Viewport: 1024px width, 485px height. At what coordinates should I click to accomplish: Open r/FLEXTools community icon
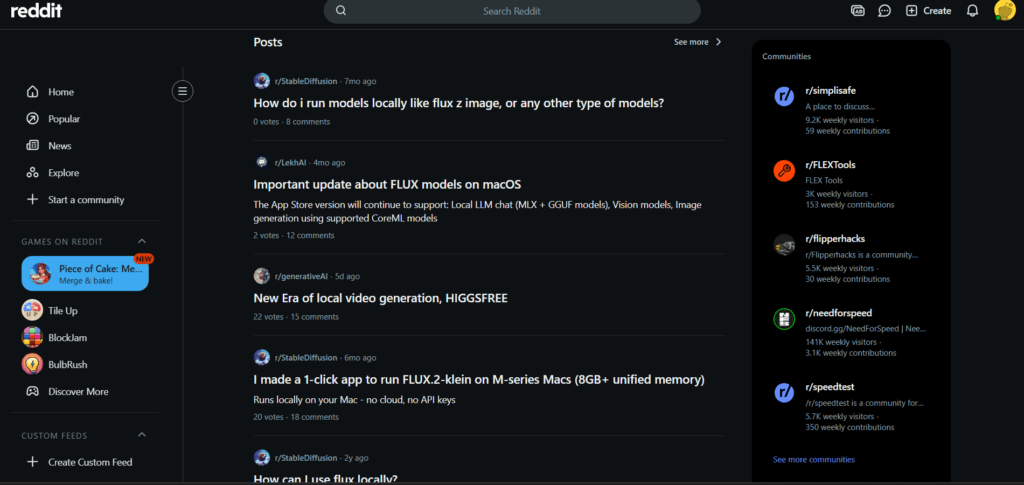(784, 171)
